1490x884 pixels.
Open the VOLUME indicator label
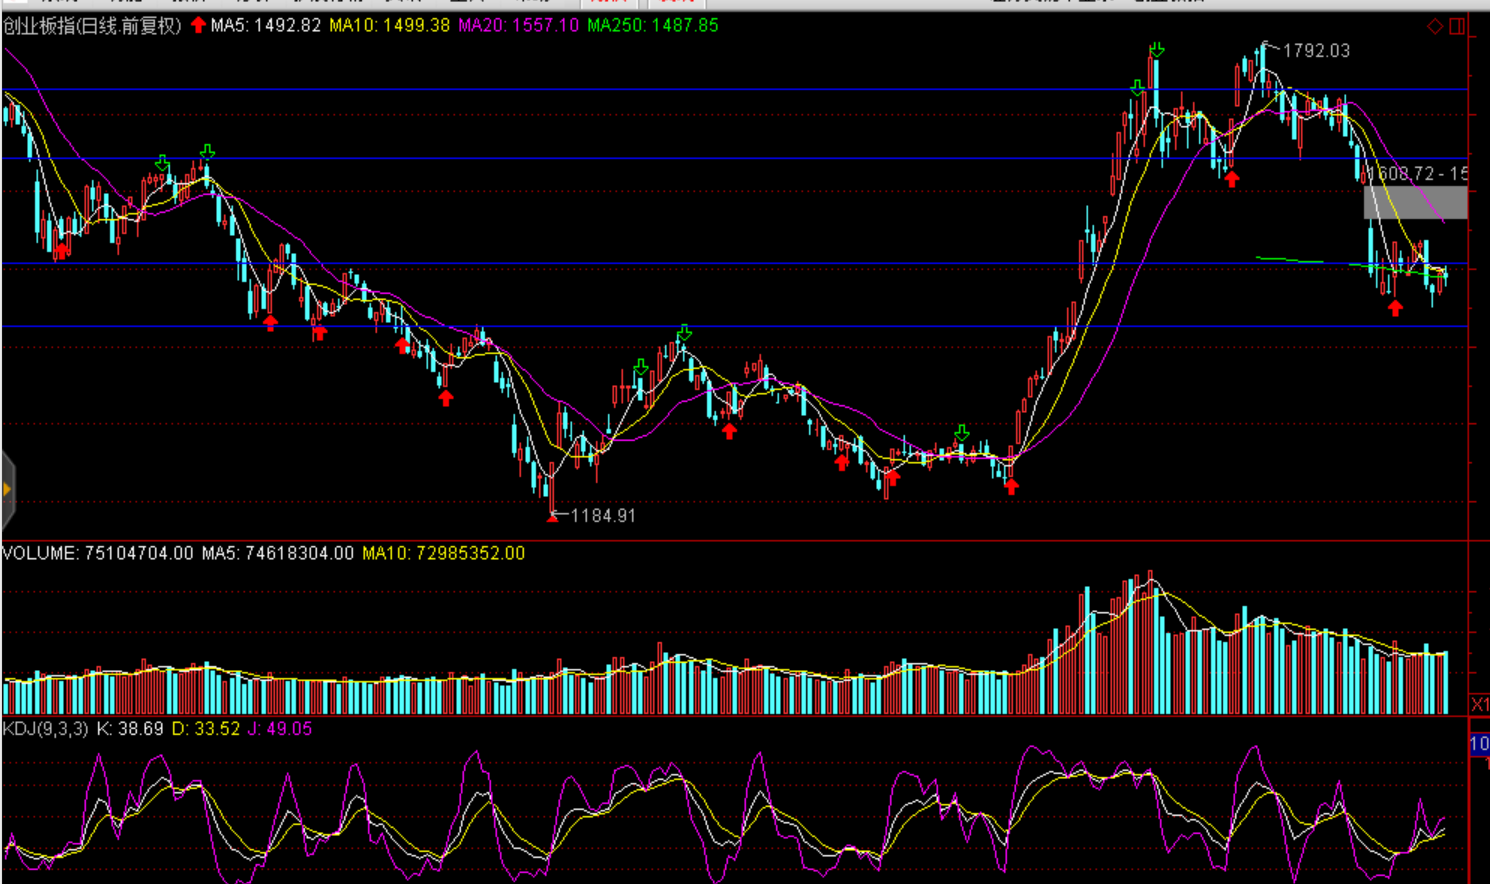[x=97, y=553]
